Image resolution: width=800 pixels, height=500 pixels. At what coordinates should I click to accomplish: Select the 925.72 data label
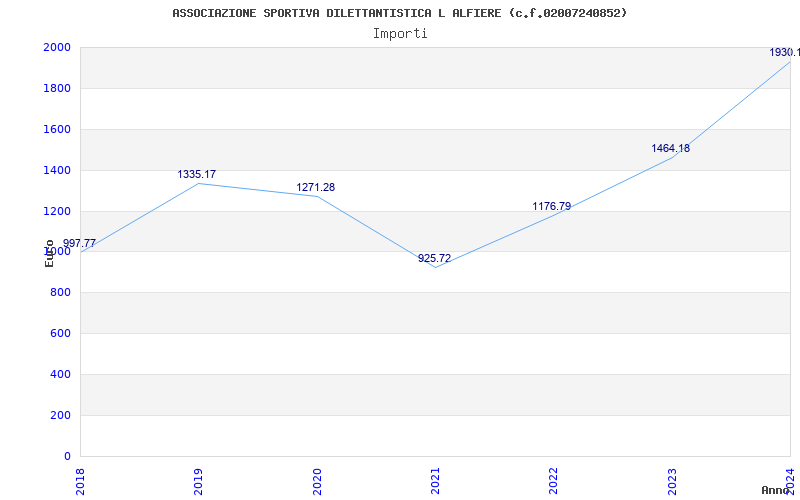(435, 258)
